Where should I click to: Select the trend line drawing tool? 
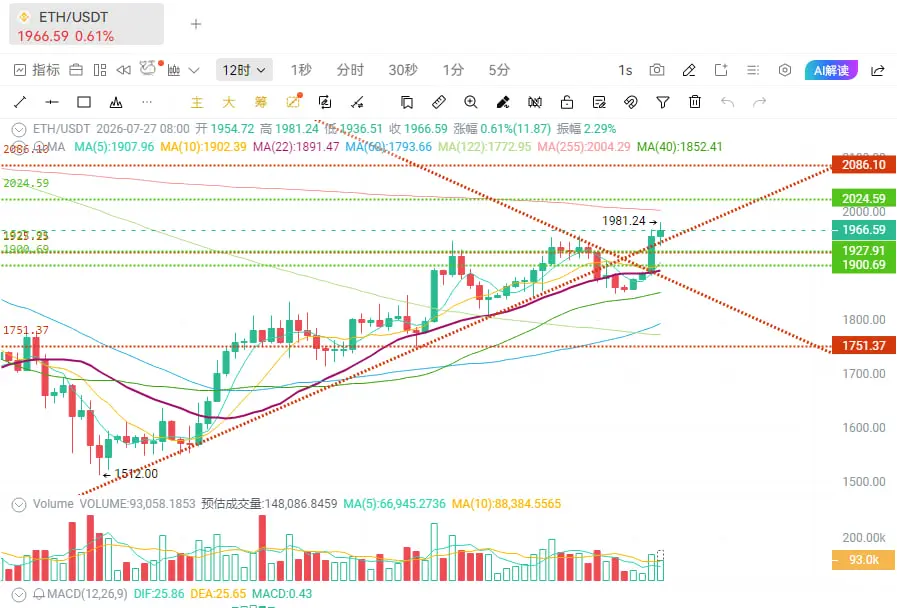20,102
